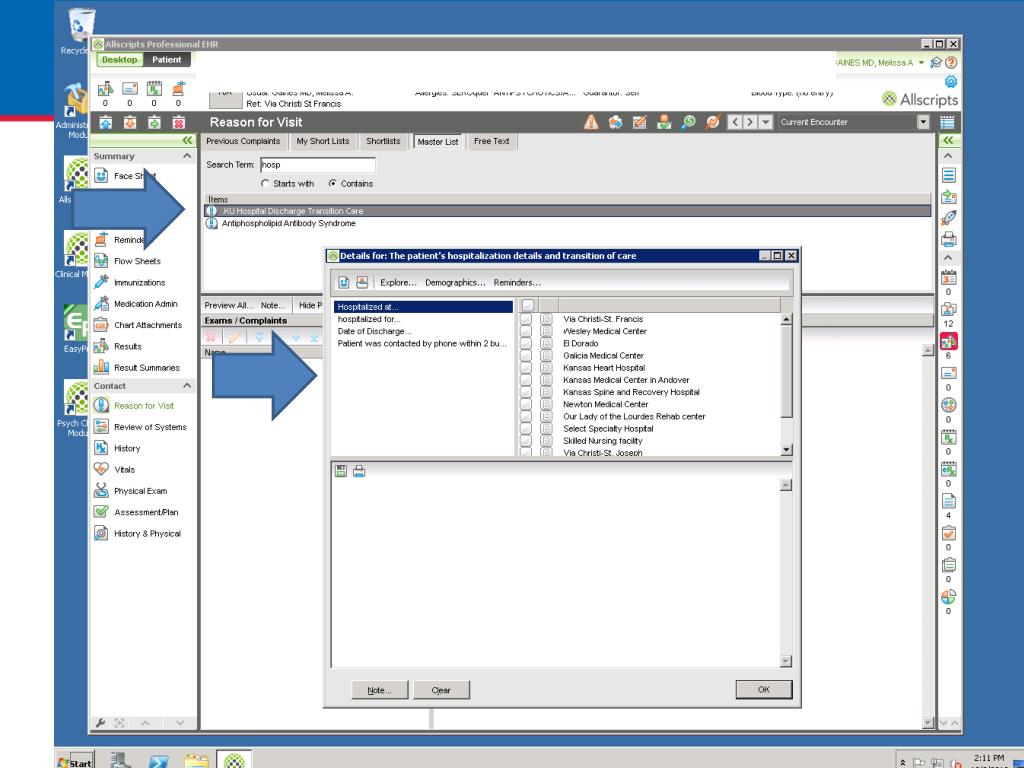Image resolution: width=1024 pixels, height=768 pixels.
Task: Click the green right-arrow icon left of Reason for Visit
Action: [154, 122]
